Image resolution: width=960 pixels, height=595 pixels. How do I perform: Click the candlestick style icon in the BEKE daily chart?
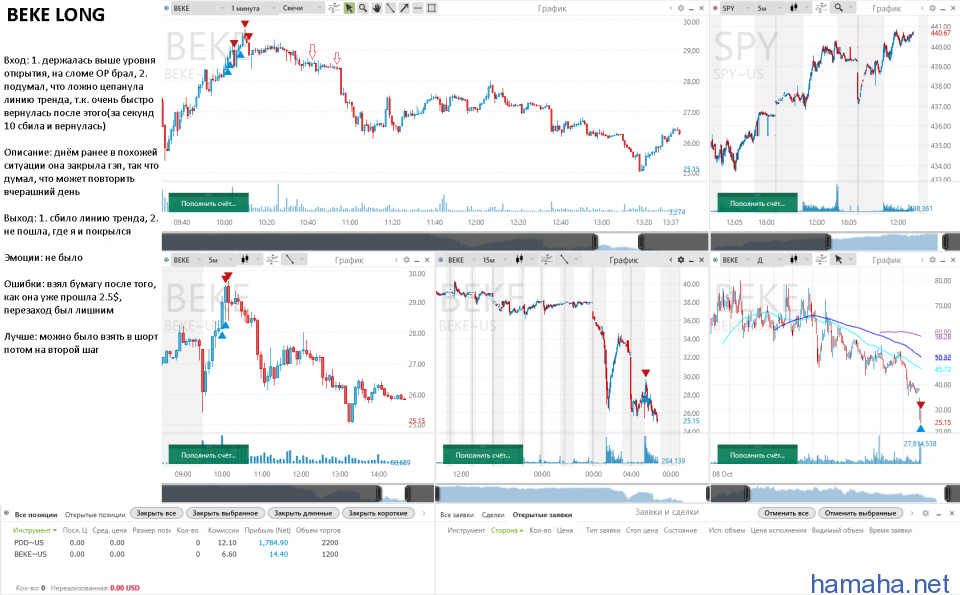point(795,260)
